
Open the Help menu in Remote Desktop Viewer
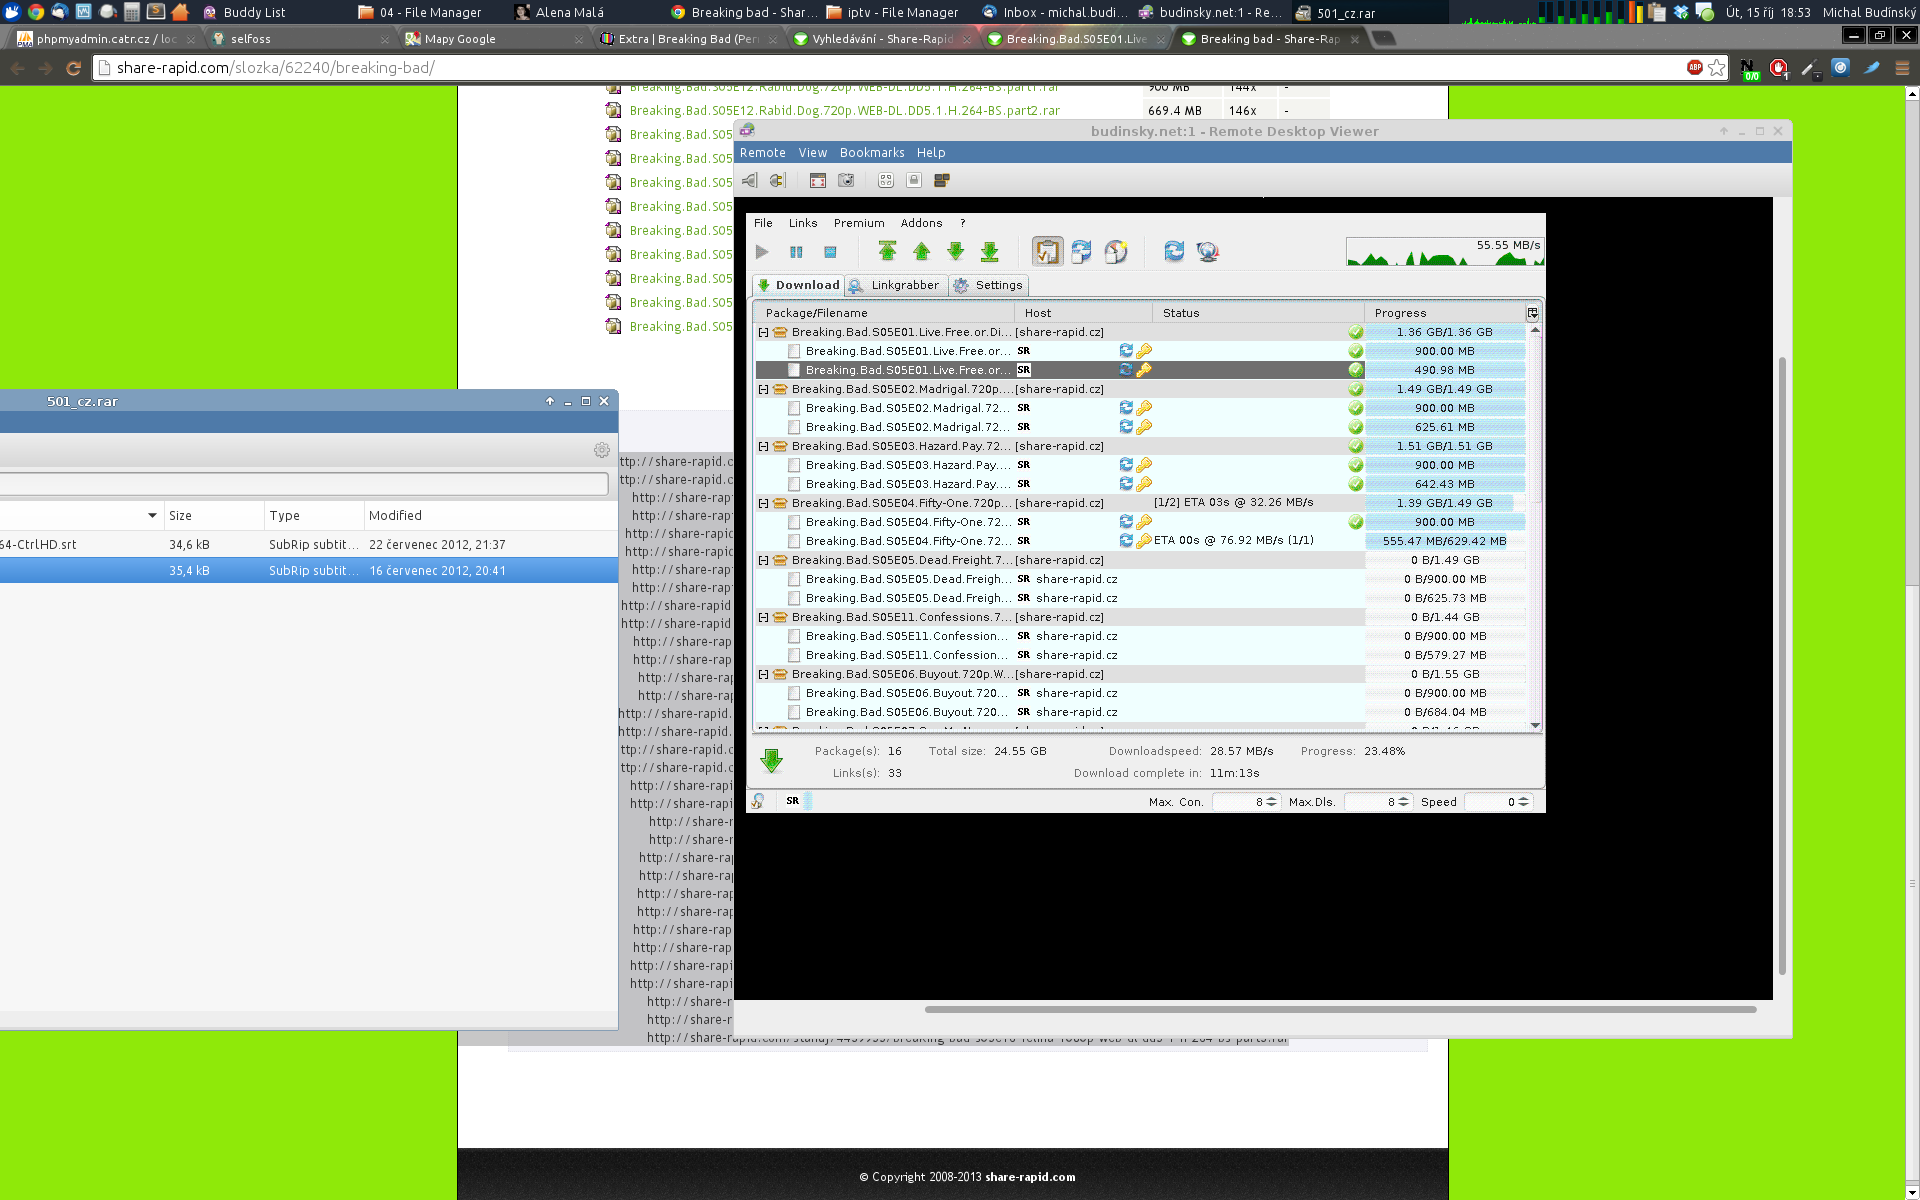930,153
